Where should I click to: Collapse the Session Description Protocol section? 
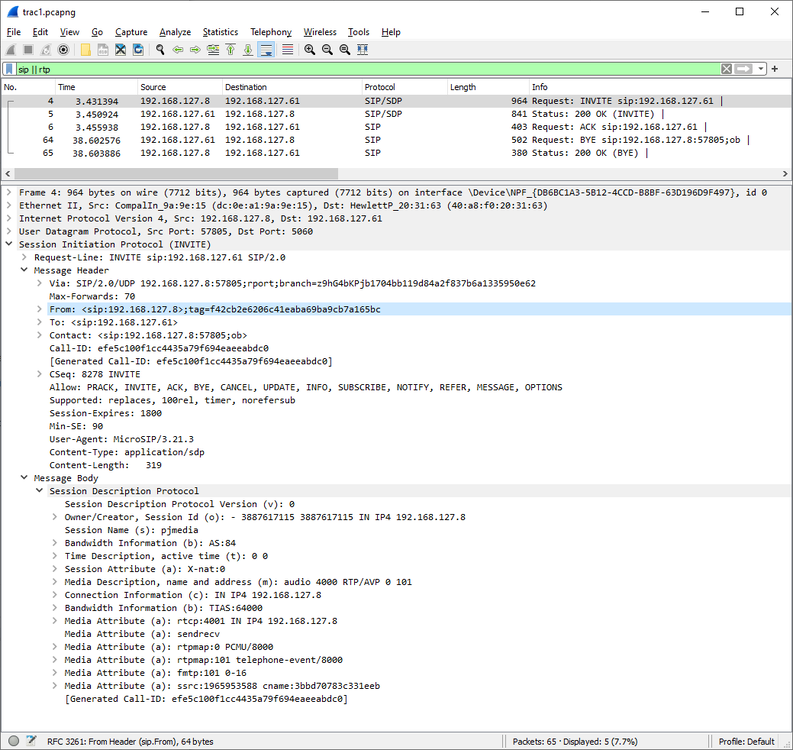point(39,491)
